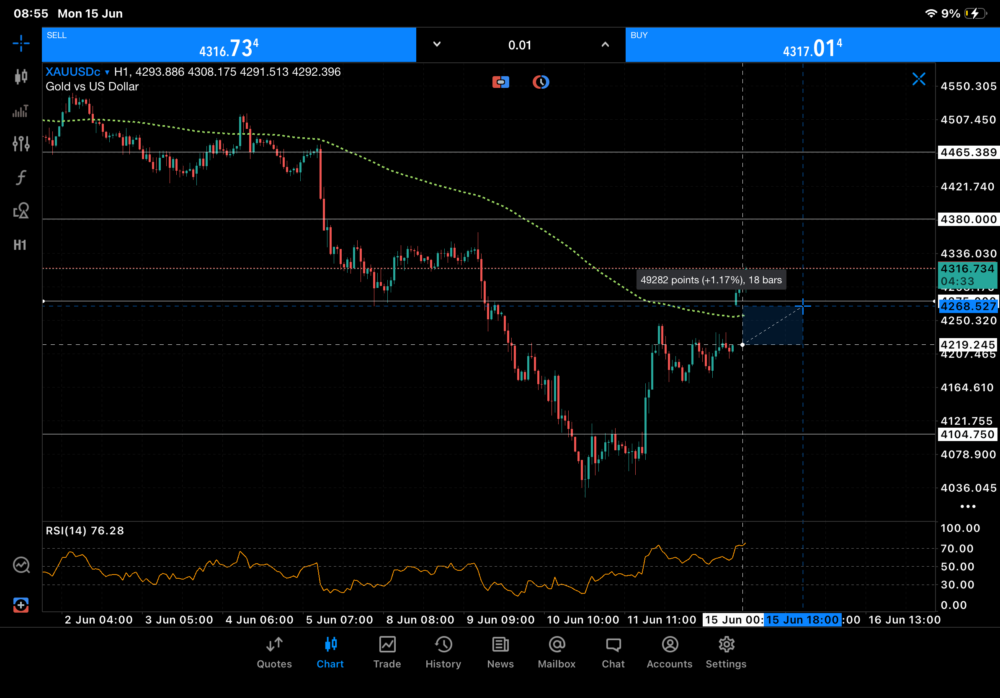
Task: Open the Trade tab
Action: click(x=387, y=653)
